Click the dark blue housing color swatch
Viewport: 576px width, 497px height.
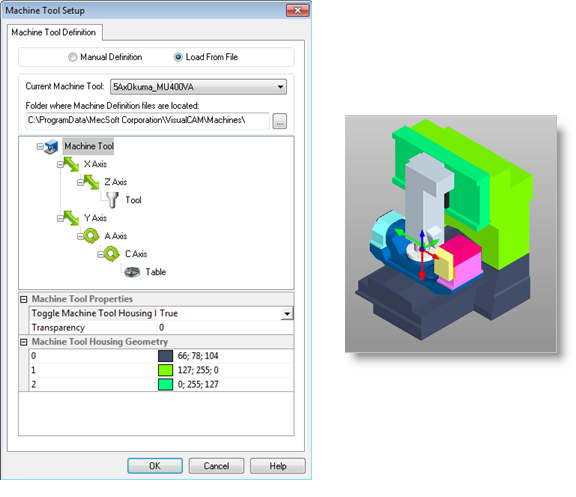point(165,356)
